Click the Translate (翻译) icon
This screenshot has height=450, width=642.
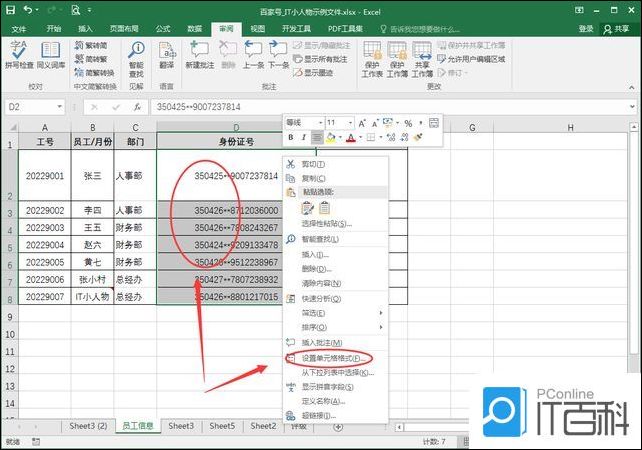[x=166, y=57]
